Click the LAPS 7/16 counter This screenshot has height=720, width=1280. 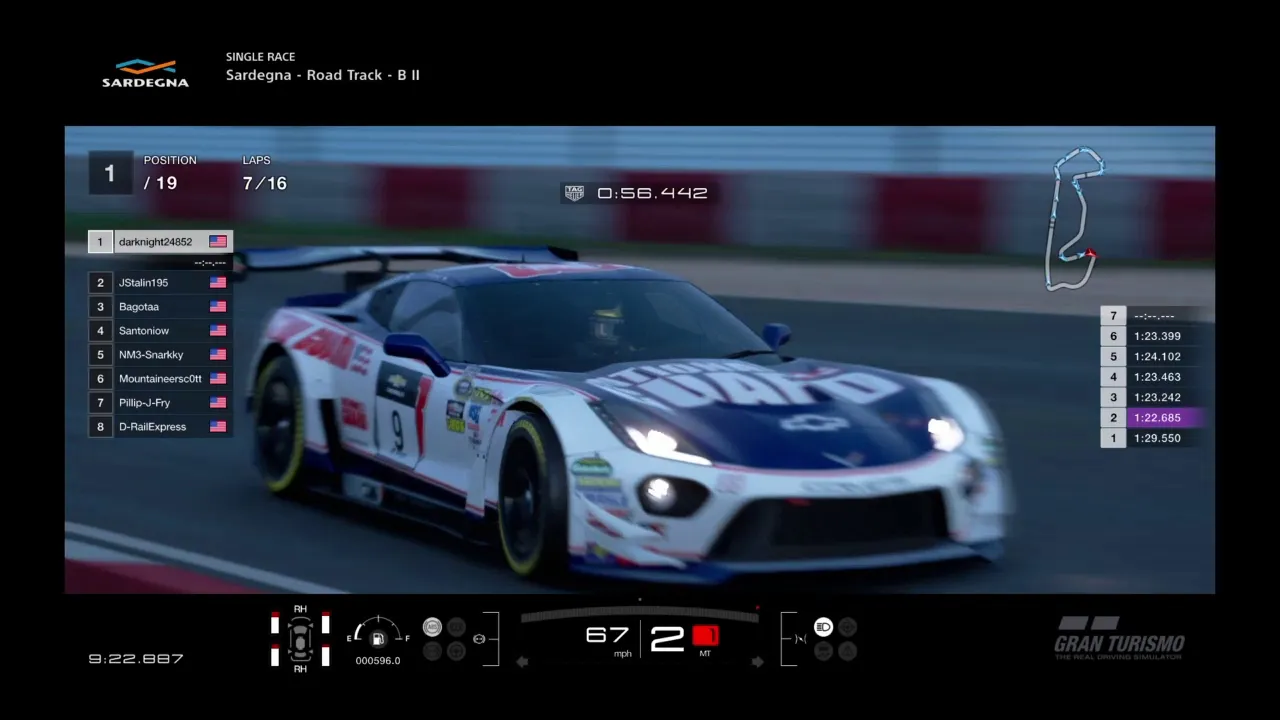click(264, 175)
